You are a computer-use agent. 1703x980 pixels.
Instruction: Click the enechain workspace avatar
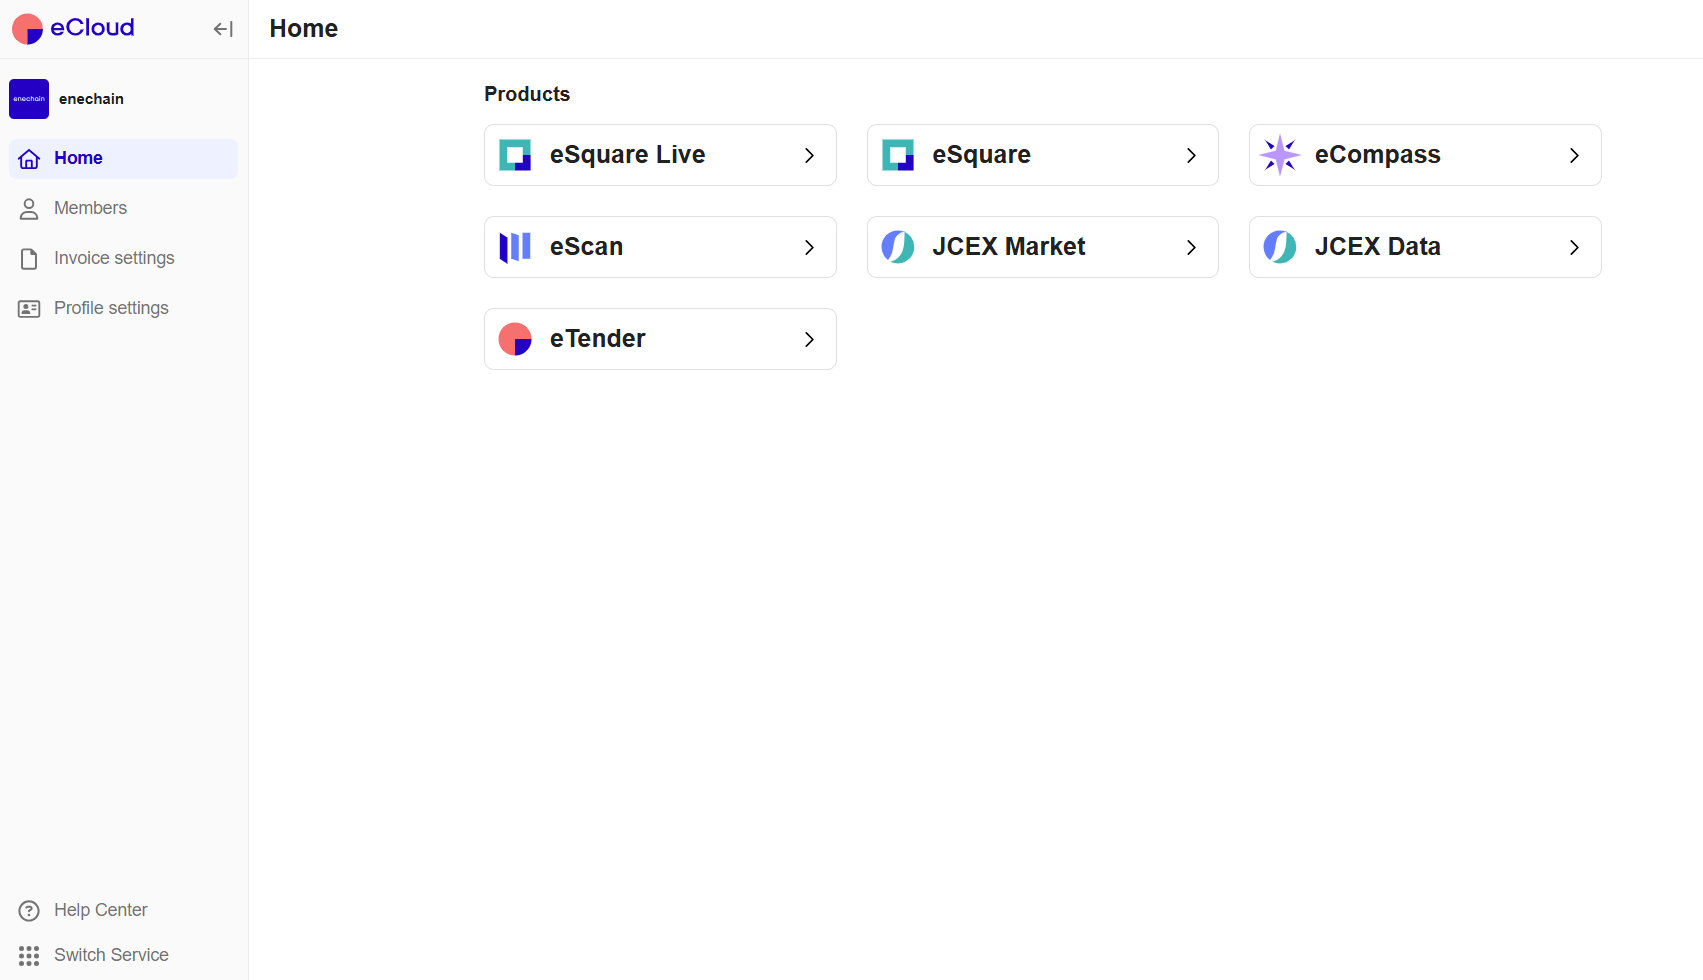tap(29, 98)
